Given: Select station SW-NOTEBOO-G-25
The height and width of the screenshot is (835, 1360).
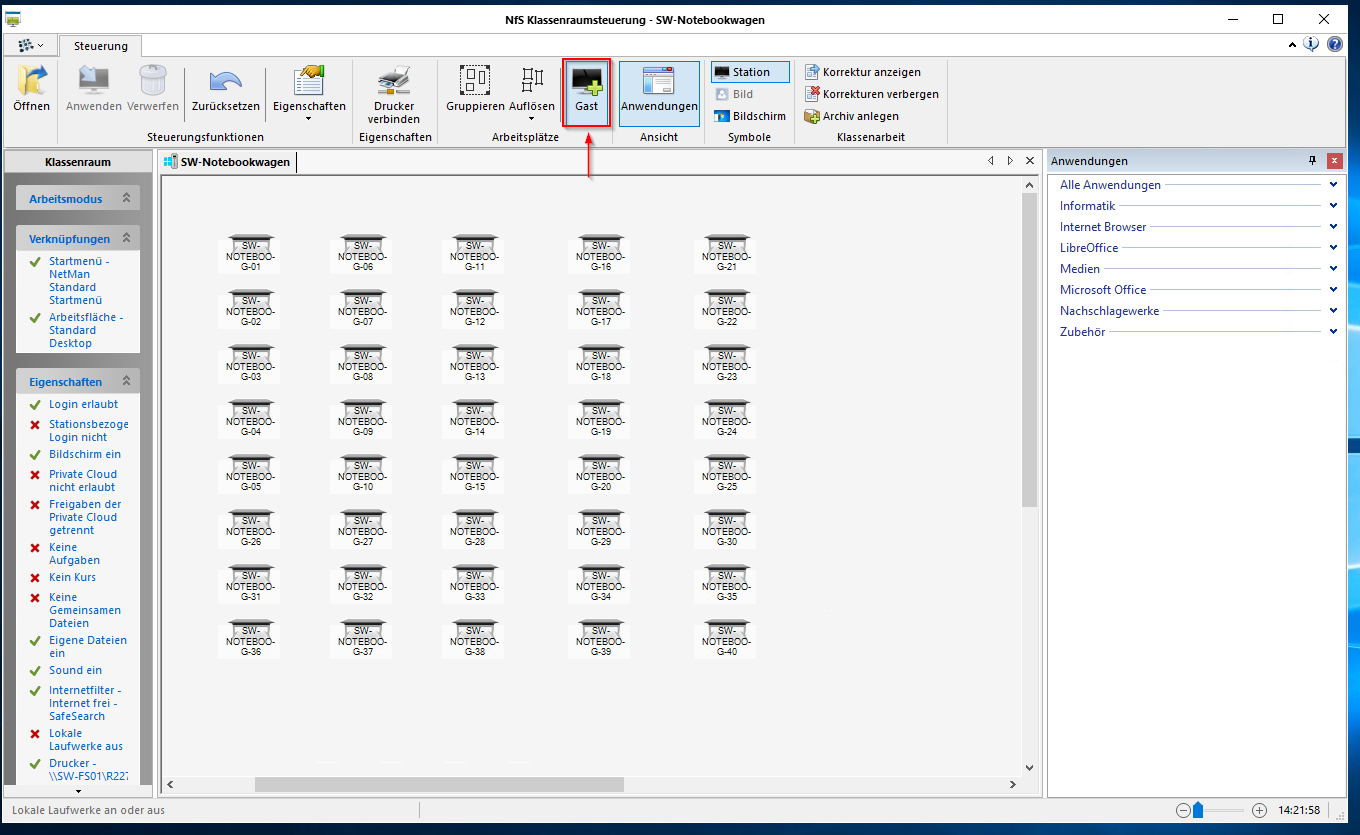Looking at the screenshot, I should (726, 474).
